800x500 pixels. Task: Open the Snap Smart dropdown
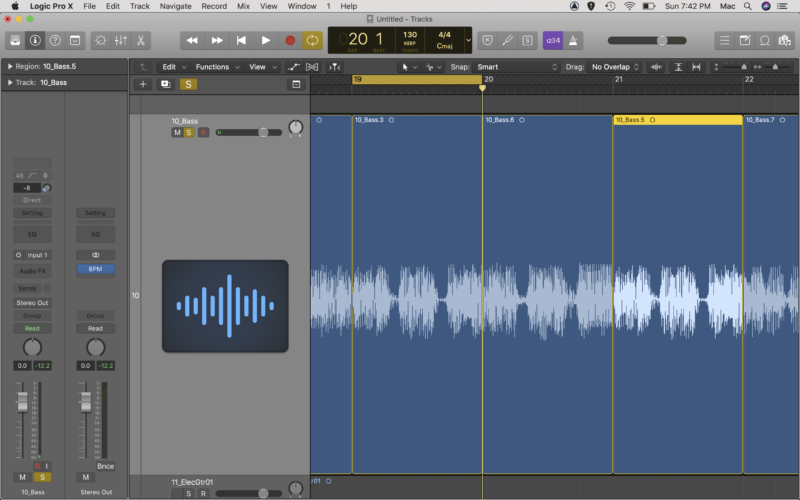[516, 67]
